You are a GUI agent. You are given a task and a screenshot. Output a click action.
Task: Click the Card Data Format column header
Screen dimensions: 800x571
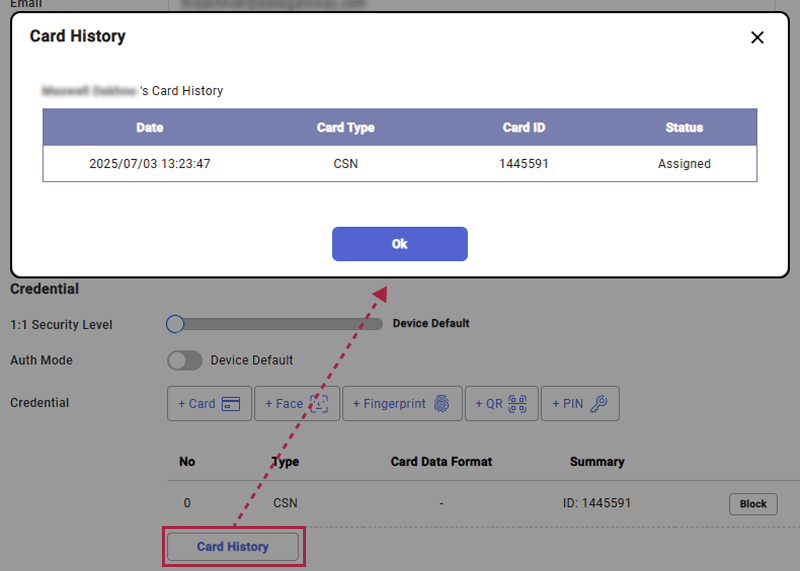(441, 462)
